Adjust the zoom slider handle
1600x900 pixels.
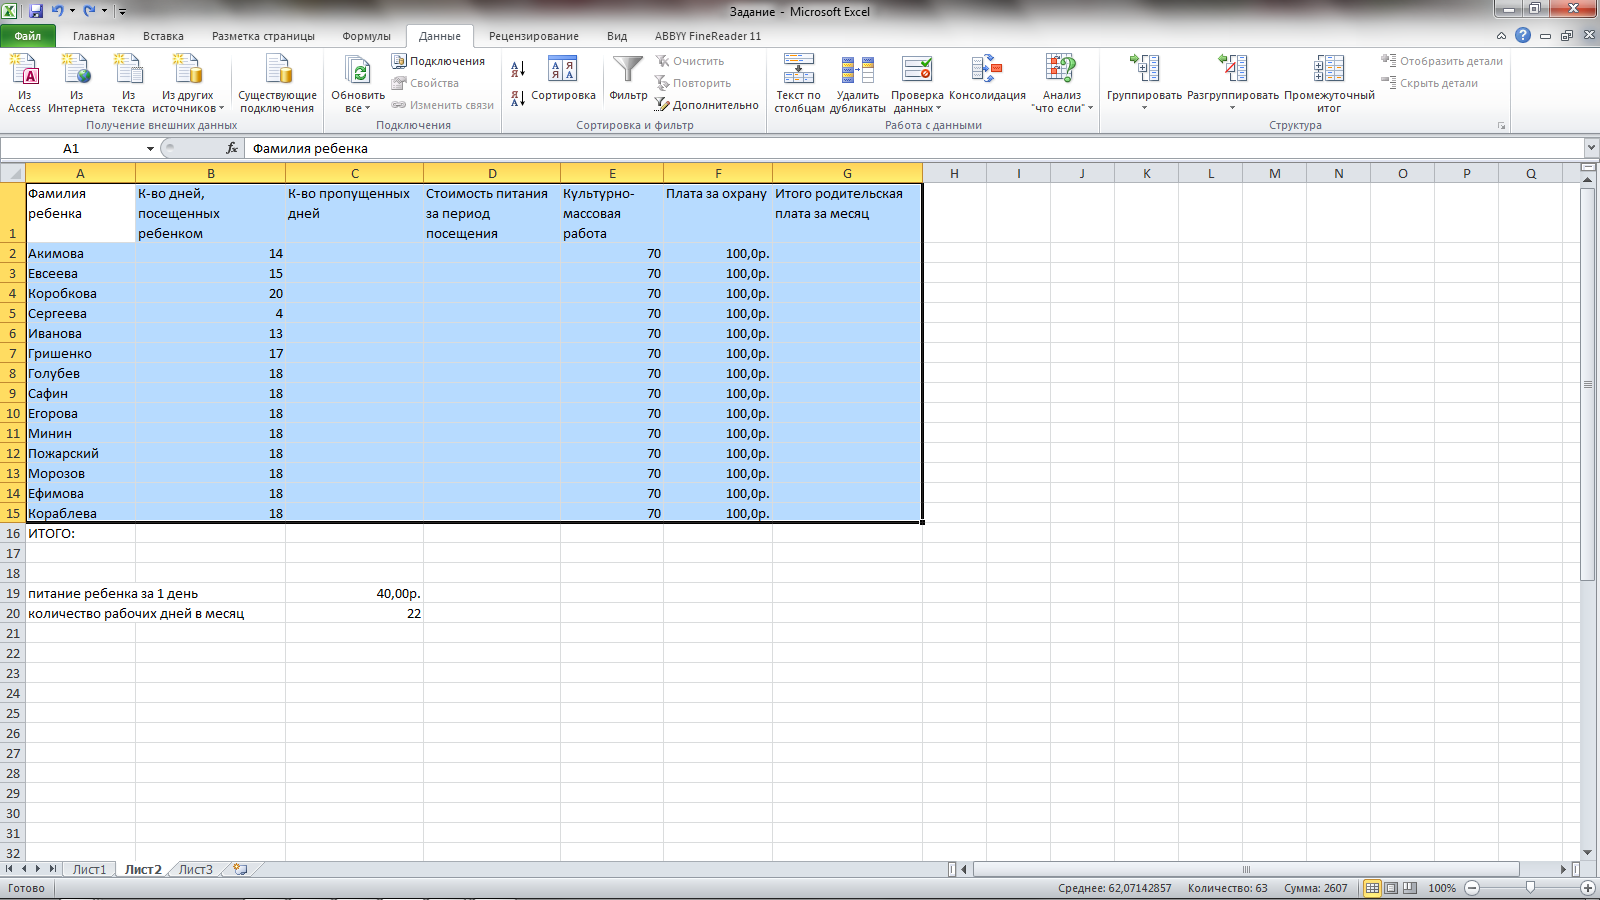(x=1530, y=888)
